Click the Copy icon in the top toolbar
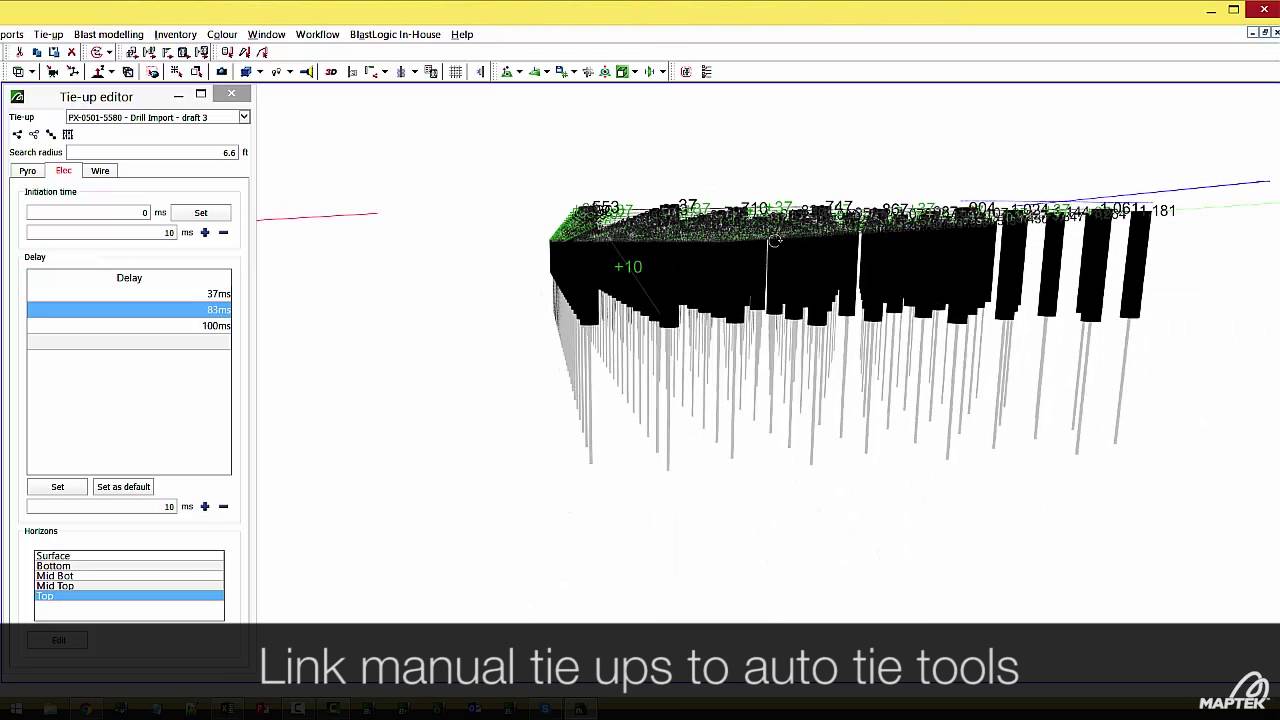The image size is (1280, 720). click(x=37, y=52)
